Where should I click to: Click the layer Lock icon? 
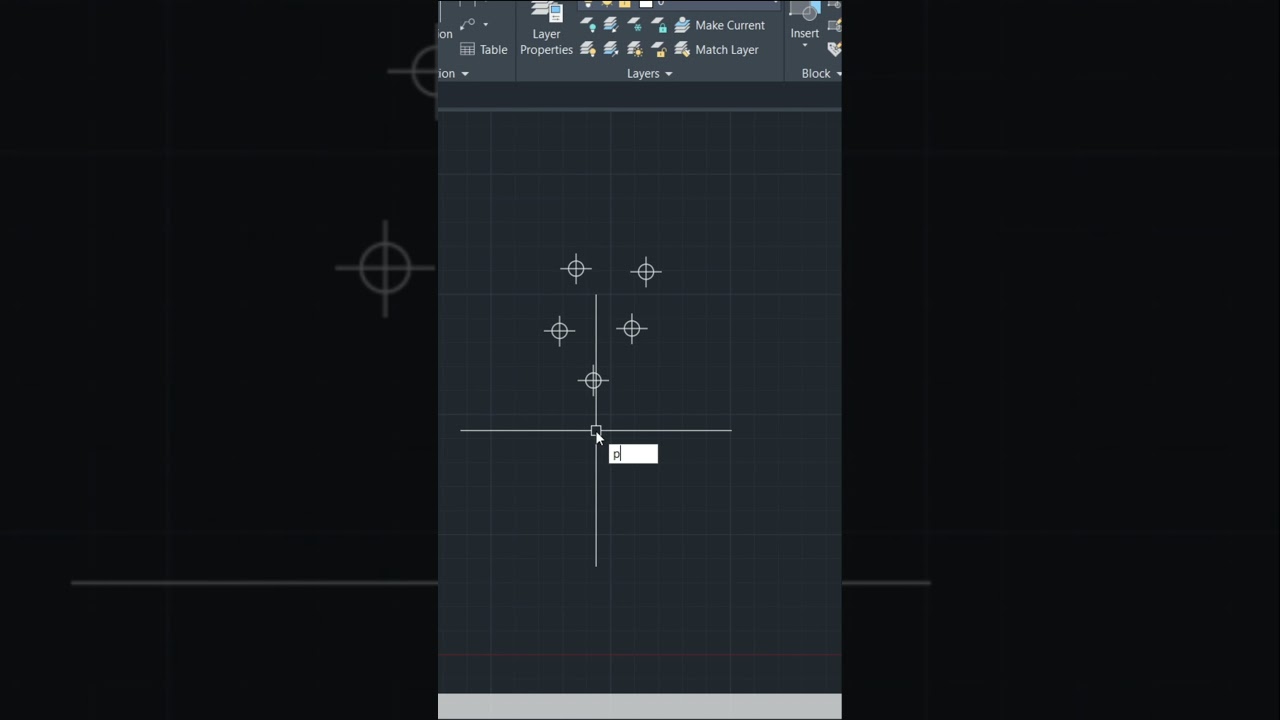659,25
